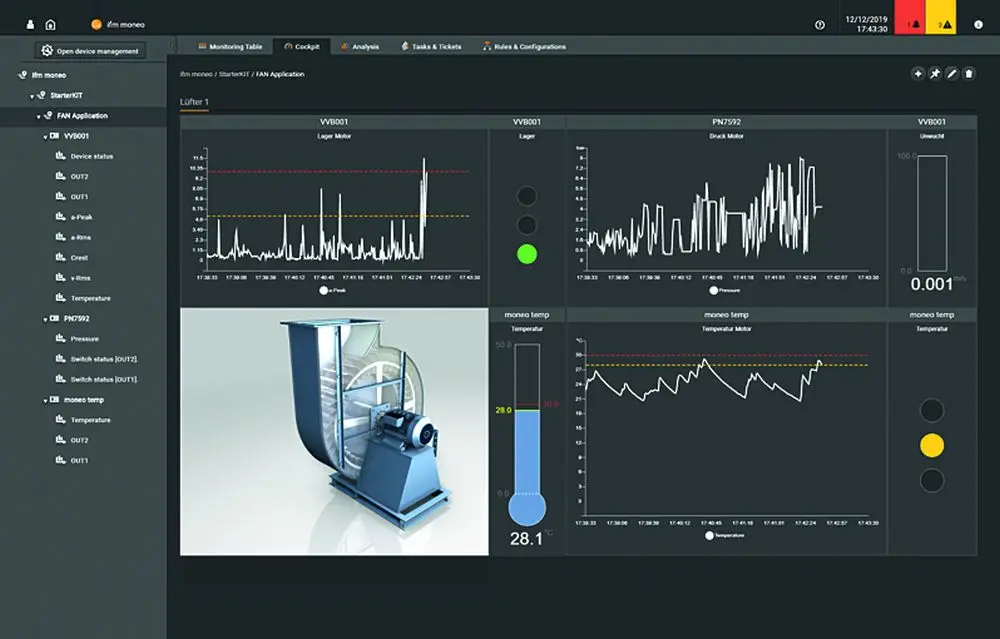Click the info icon in top-right corner

click(978, 24)
